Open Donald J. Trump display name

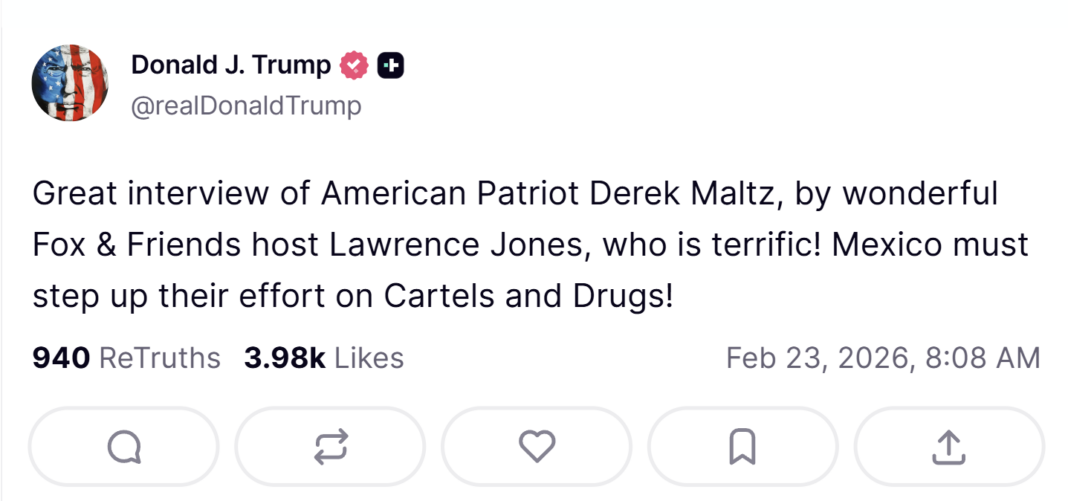click(231, 66)
